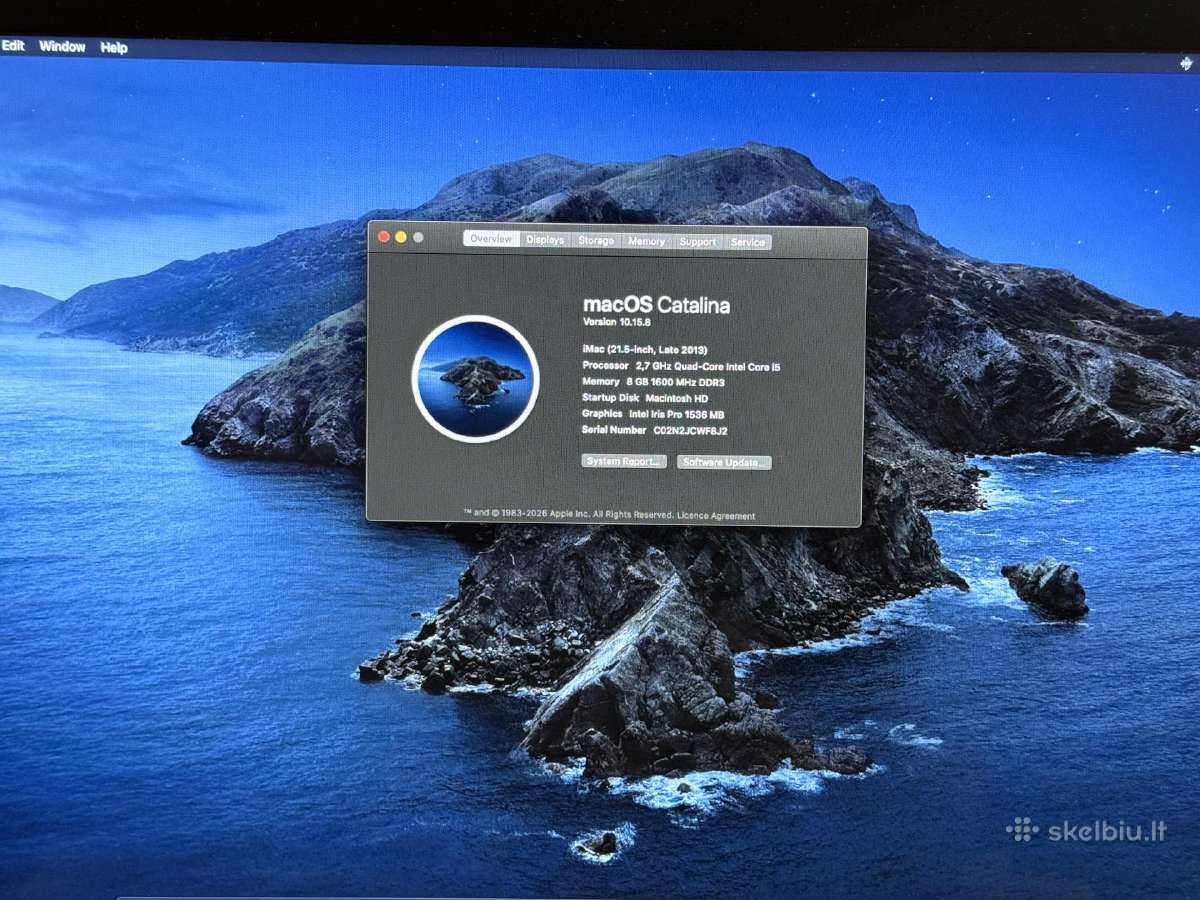The width and height of the screenshot is (1200, 900).
Task: Open the Service tab
Action: tap(747, 242)
